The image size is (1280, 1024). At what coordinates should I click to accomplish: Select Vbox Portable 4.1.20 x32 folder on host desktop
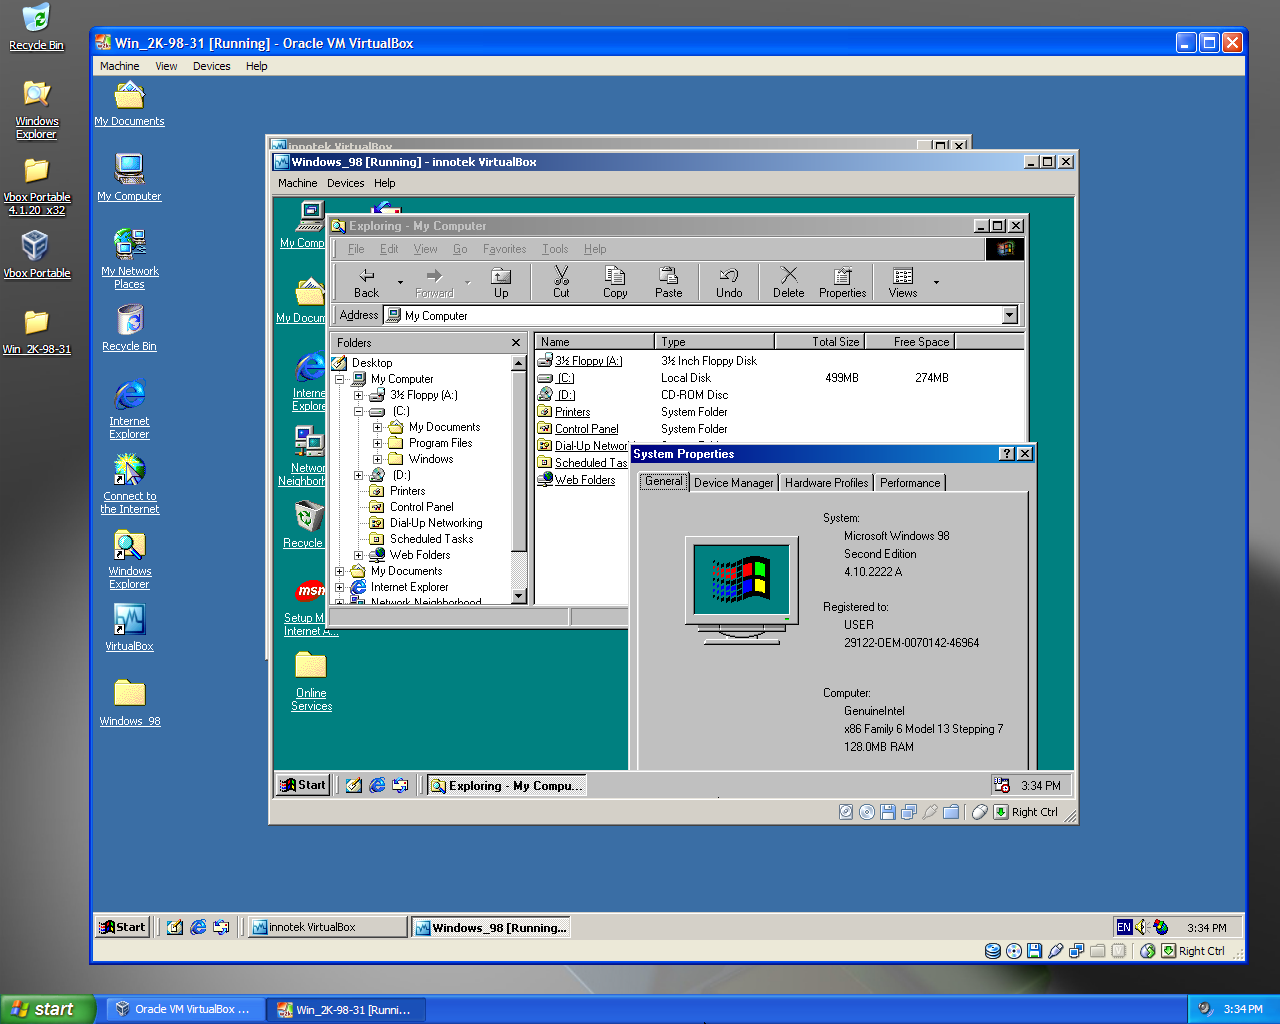point(36,186)
